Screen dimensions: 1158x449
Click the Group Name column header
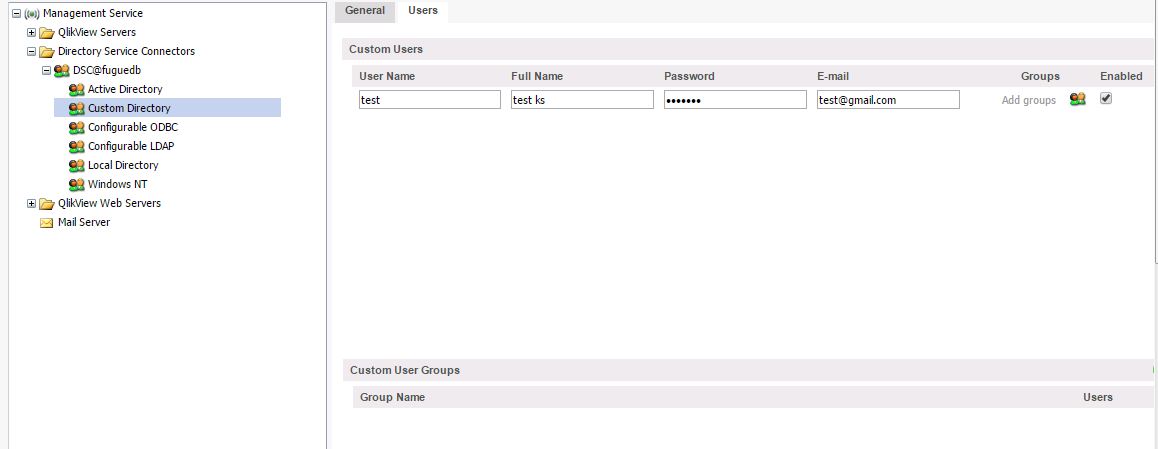click(392, 397)
